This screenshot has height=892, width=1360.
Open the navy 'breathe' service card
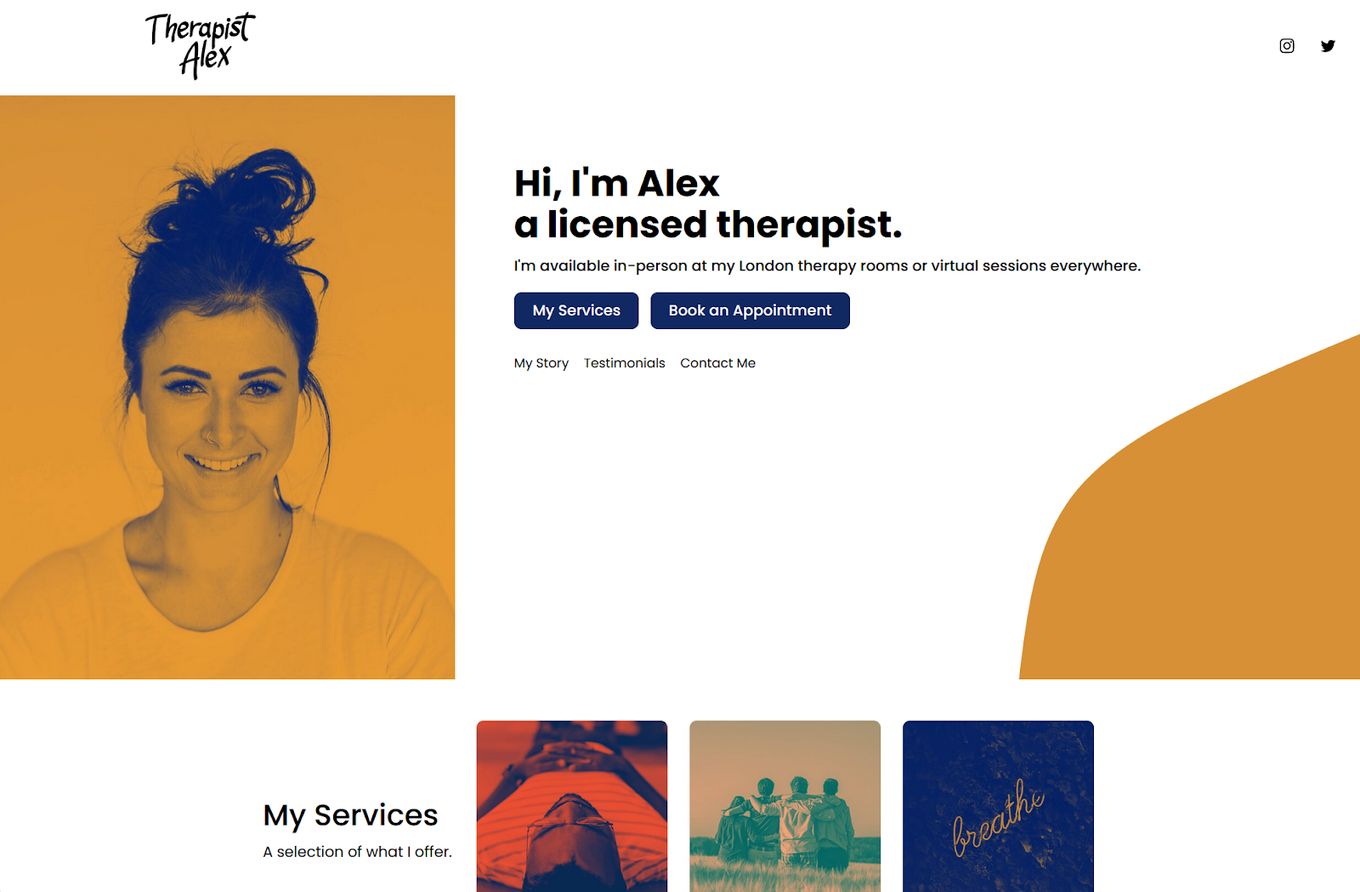click(998, 806)
